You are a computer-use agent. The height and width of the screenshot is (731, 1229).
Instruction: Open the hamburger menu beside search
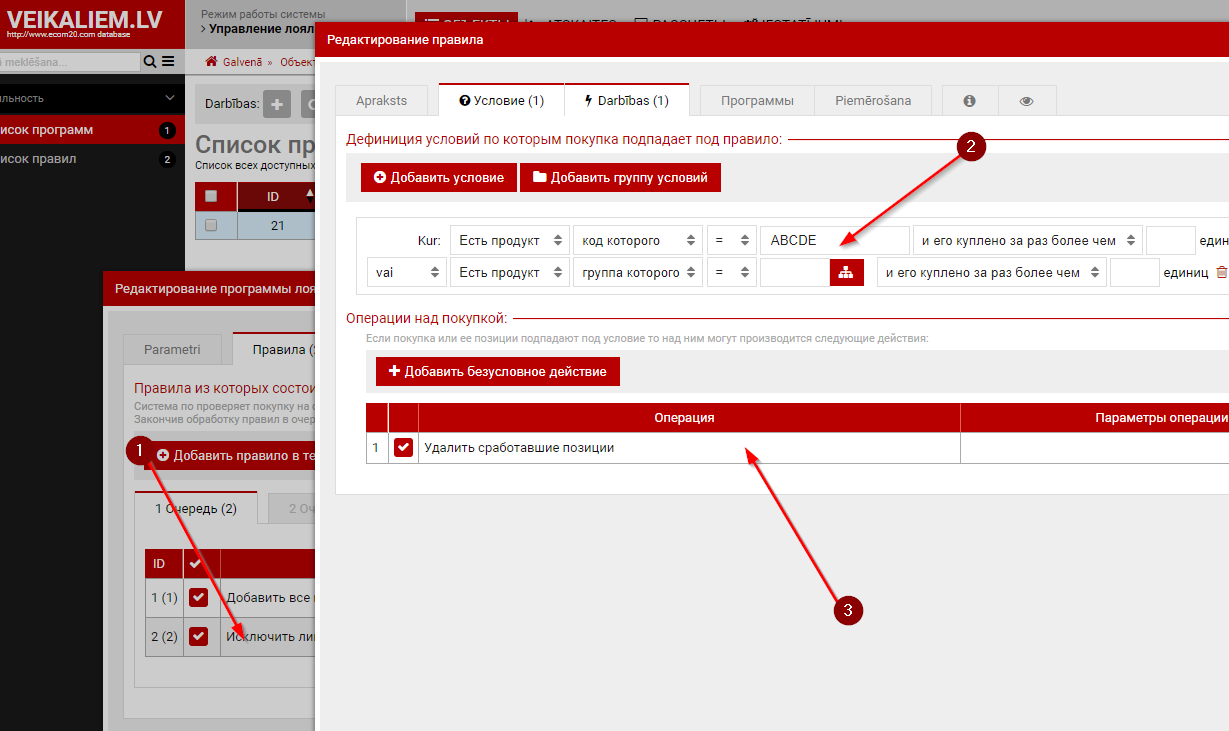[168, 62]
